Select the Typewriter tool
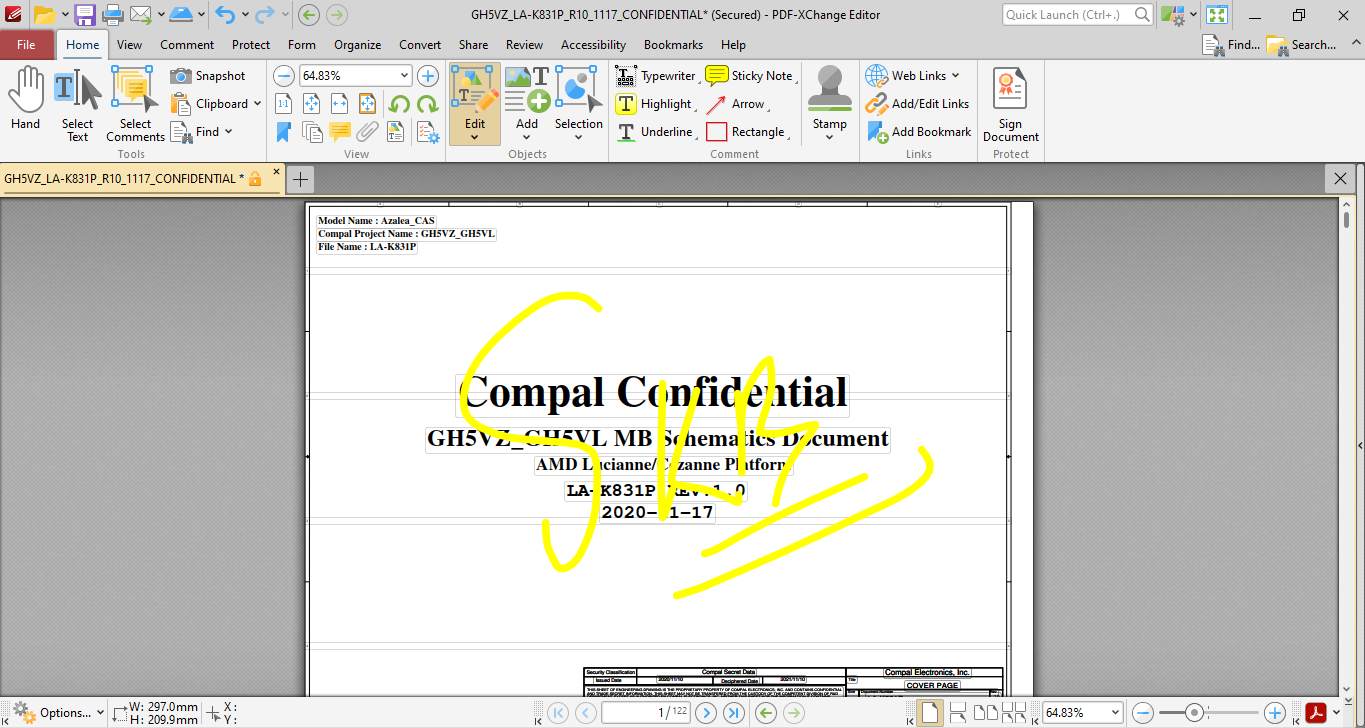The width and height of the screenshot is (1365, 728). coord(656,76)
